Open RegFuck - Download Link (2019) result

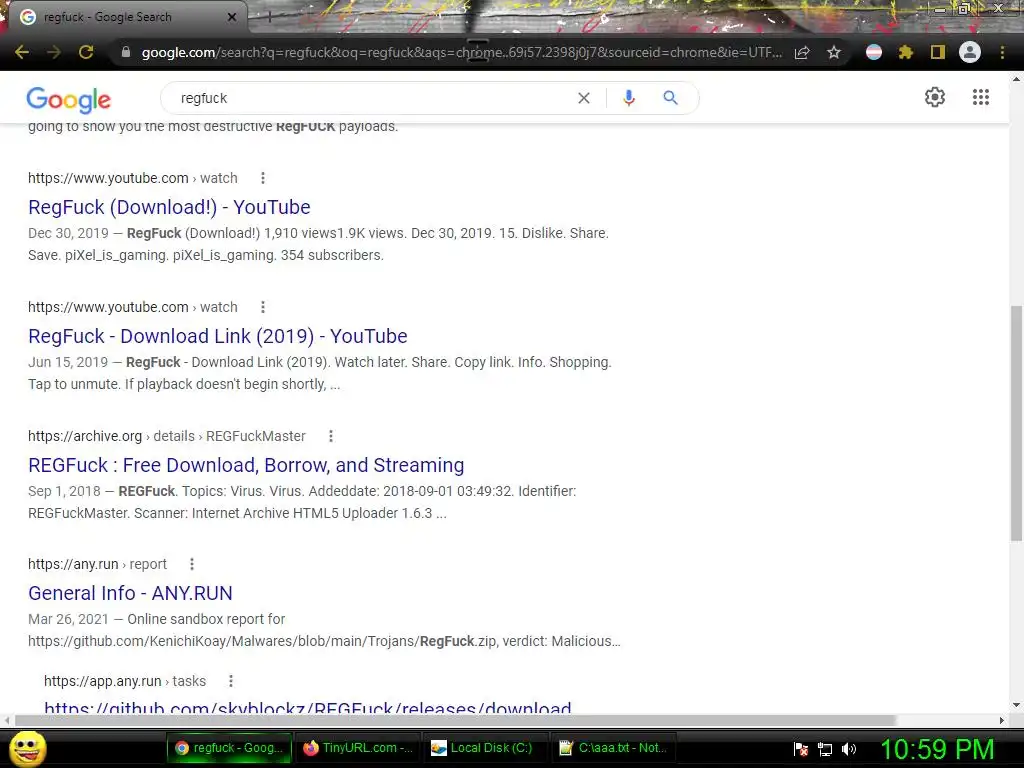tap(217, 336)
